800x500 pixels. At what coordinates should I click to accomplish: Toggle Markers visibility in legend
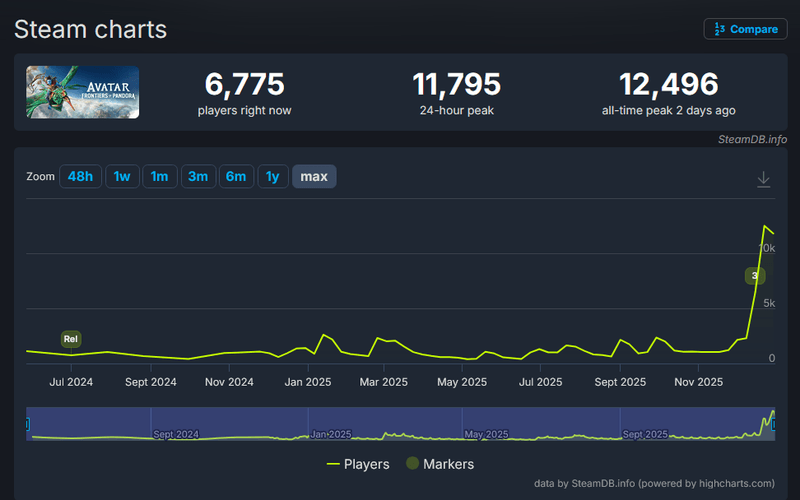(x=439, y=464)
